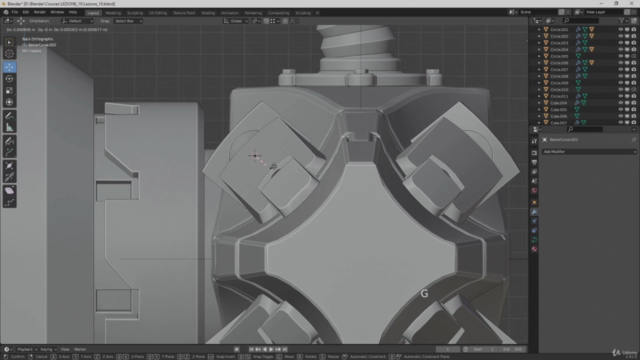This screenshot has width=640, height=360.
Task: Add a workspace with the plus tab
Action: [318, 13]
